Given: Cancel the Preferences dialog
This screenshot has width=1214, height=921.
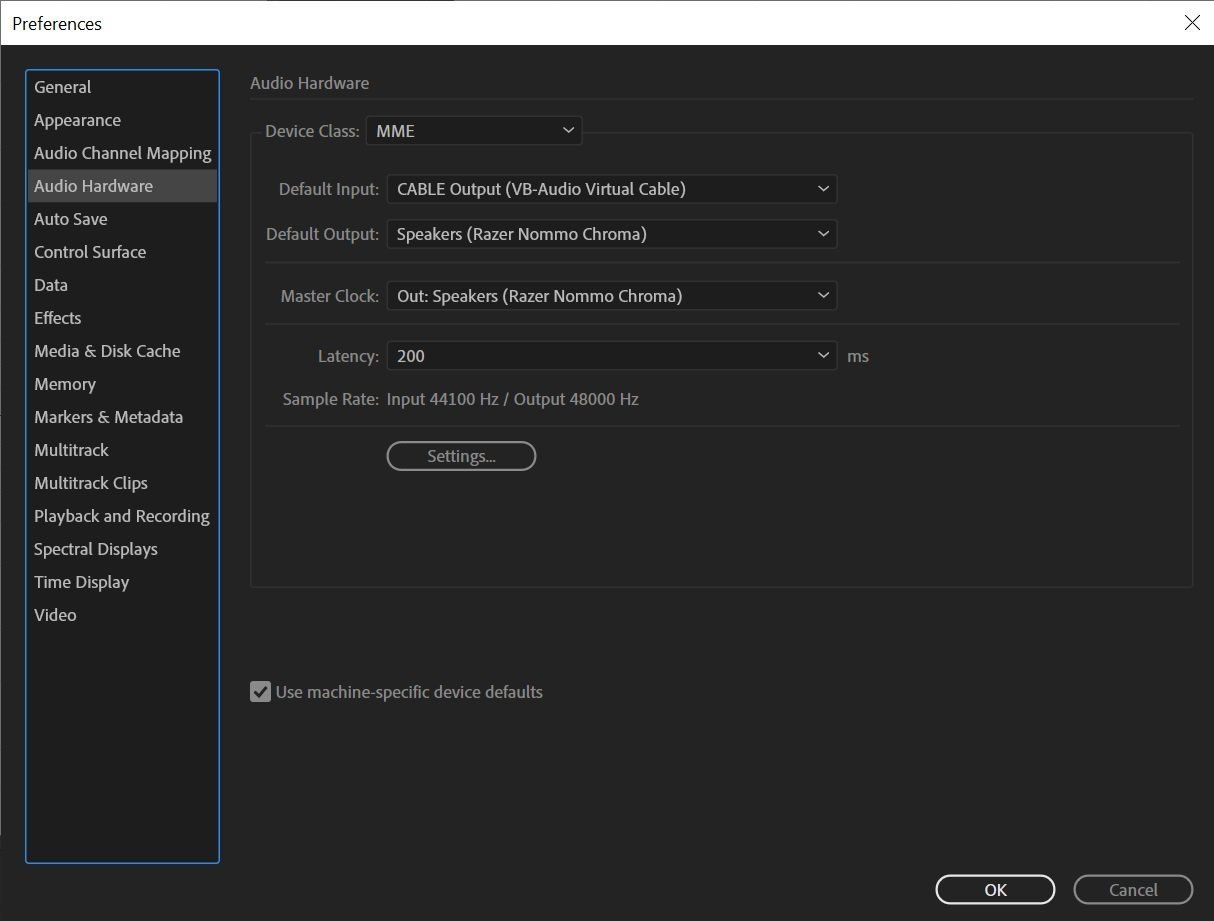Looking at the screenshot, I should [x=1133, y=890].
